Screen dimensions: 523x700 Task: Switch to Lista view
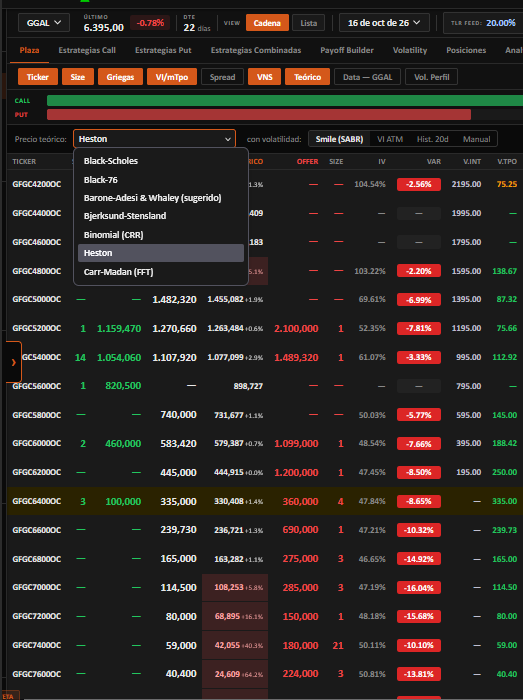[x=308, y=23]
